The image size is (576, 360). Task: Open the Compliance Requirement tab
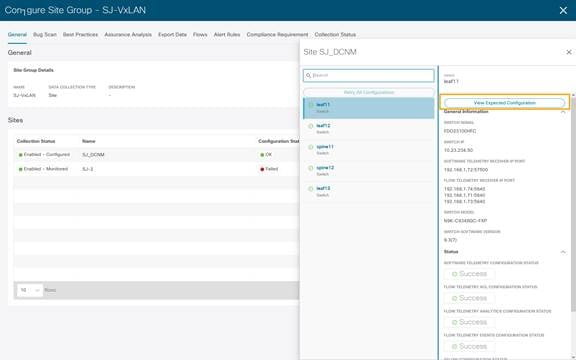click(277, 35)
